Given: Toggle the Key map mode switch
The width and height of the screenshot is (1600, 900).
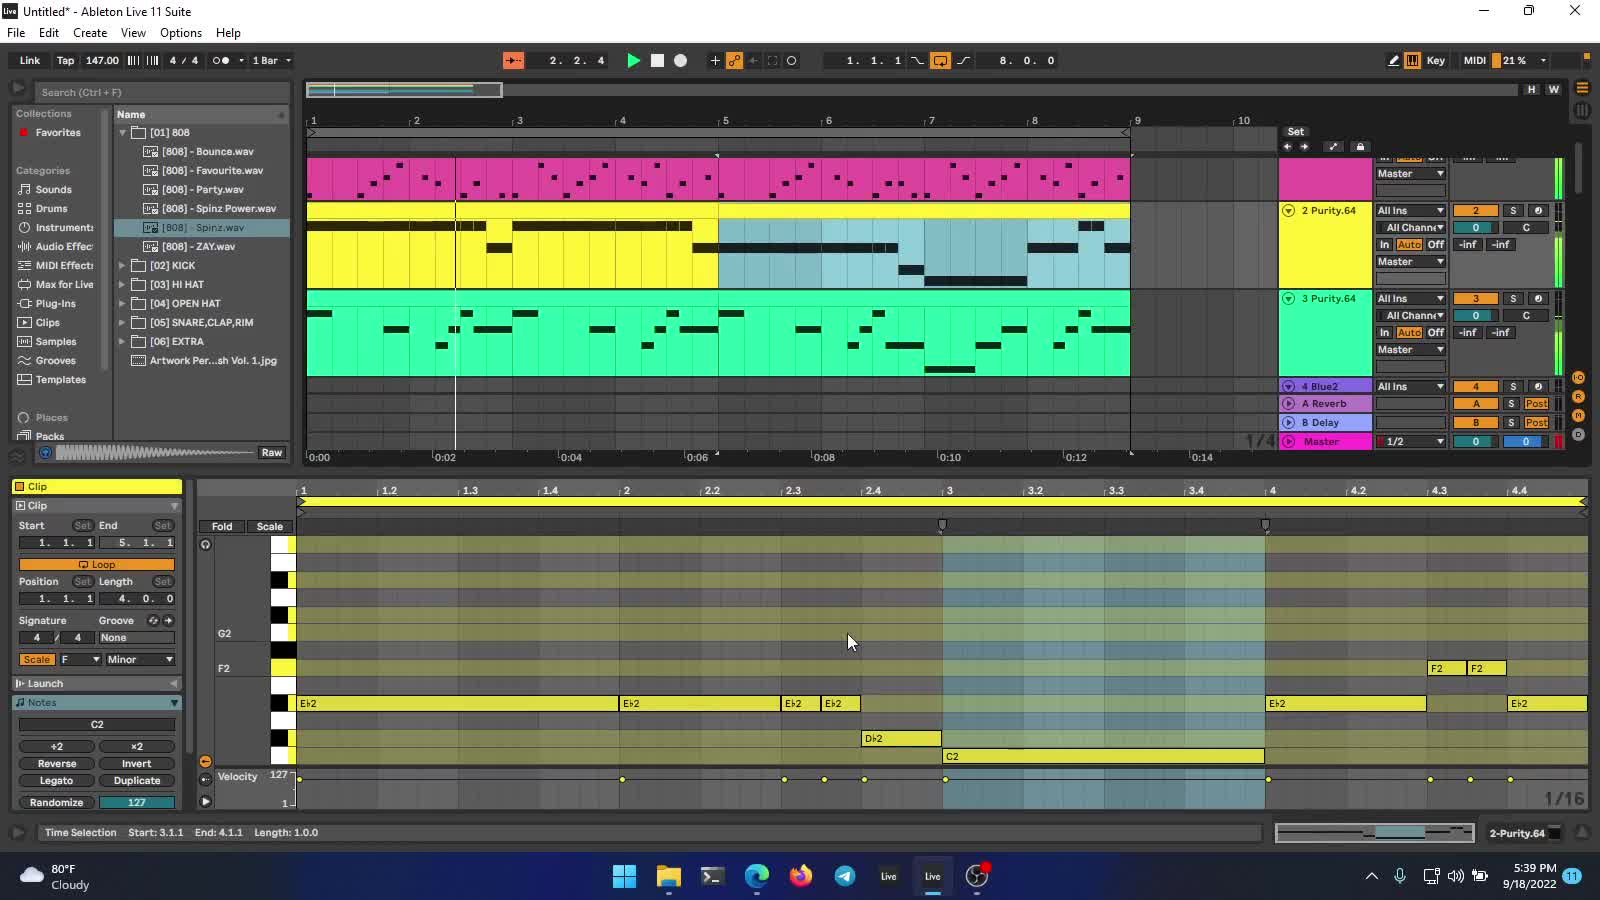Looking at the screenshot, I should point(1436,60).
